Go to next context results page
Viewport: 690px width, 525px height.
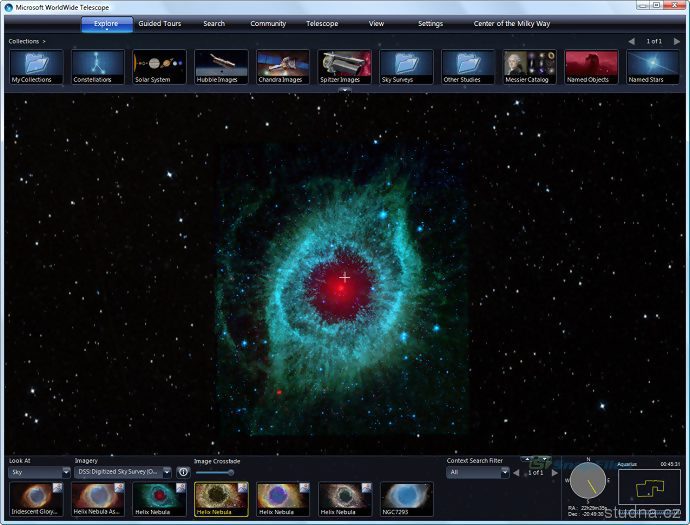[554, 473]
